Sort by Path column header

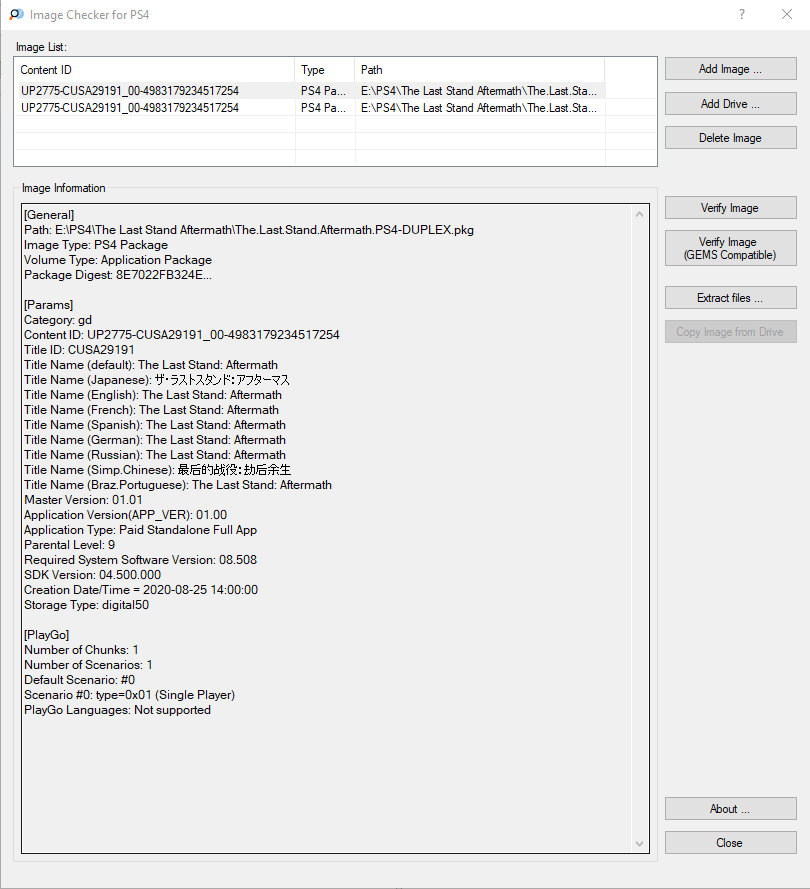(x=480, y=70)
